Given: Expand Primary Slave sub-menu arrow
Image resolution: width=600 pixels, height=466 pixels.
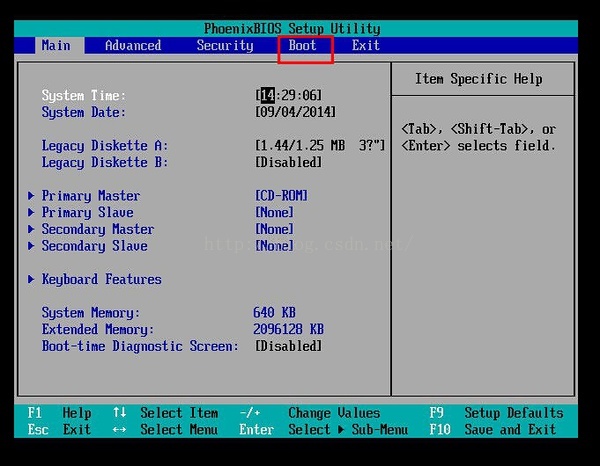Looking at the screenshot, I should 31,212.
